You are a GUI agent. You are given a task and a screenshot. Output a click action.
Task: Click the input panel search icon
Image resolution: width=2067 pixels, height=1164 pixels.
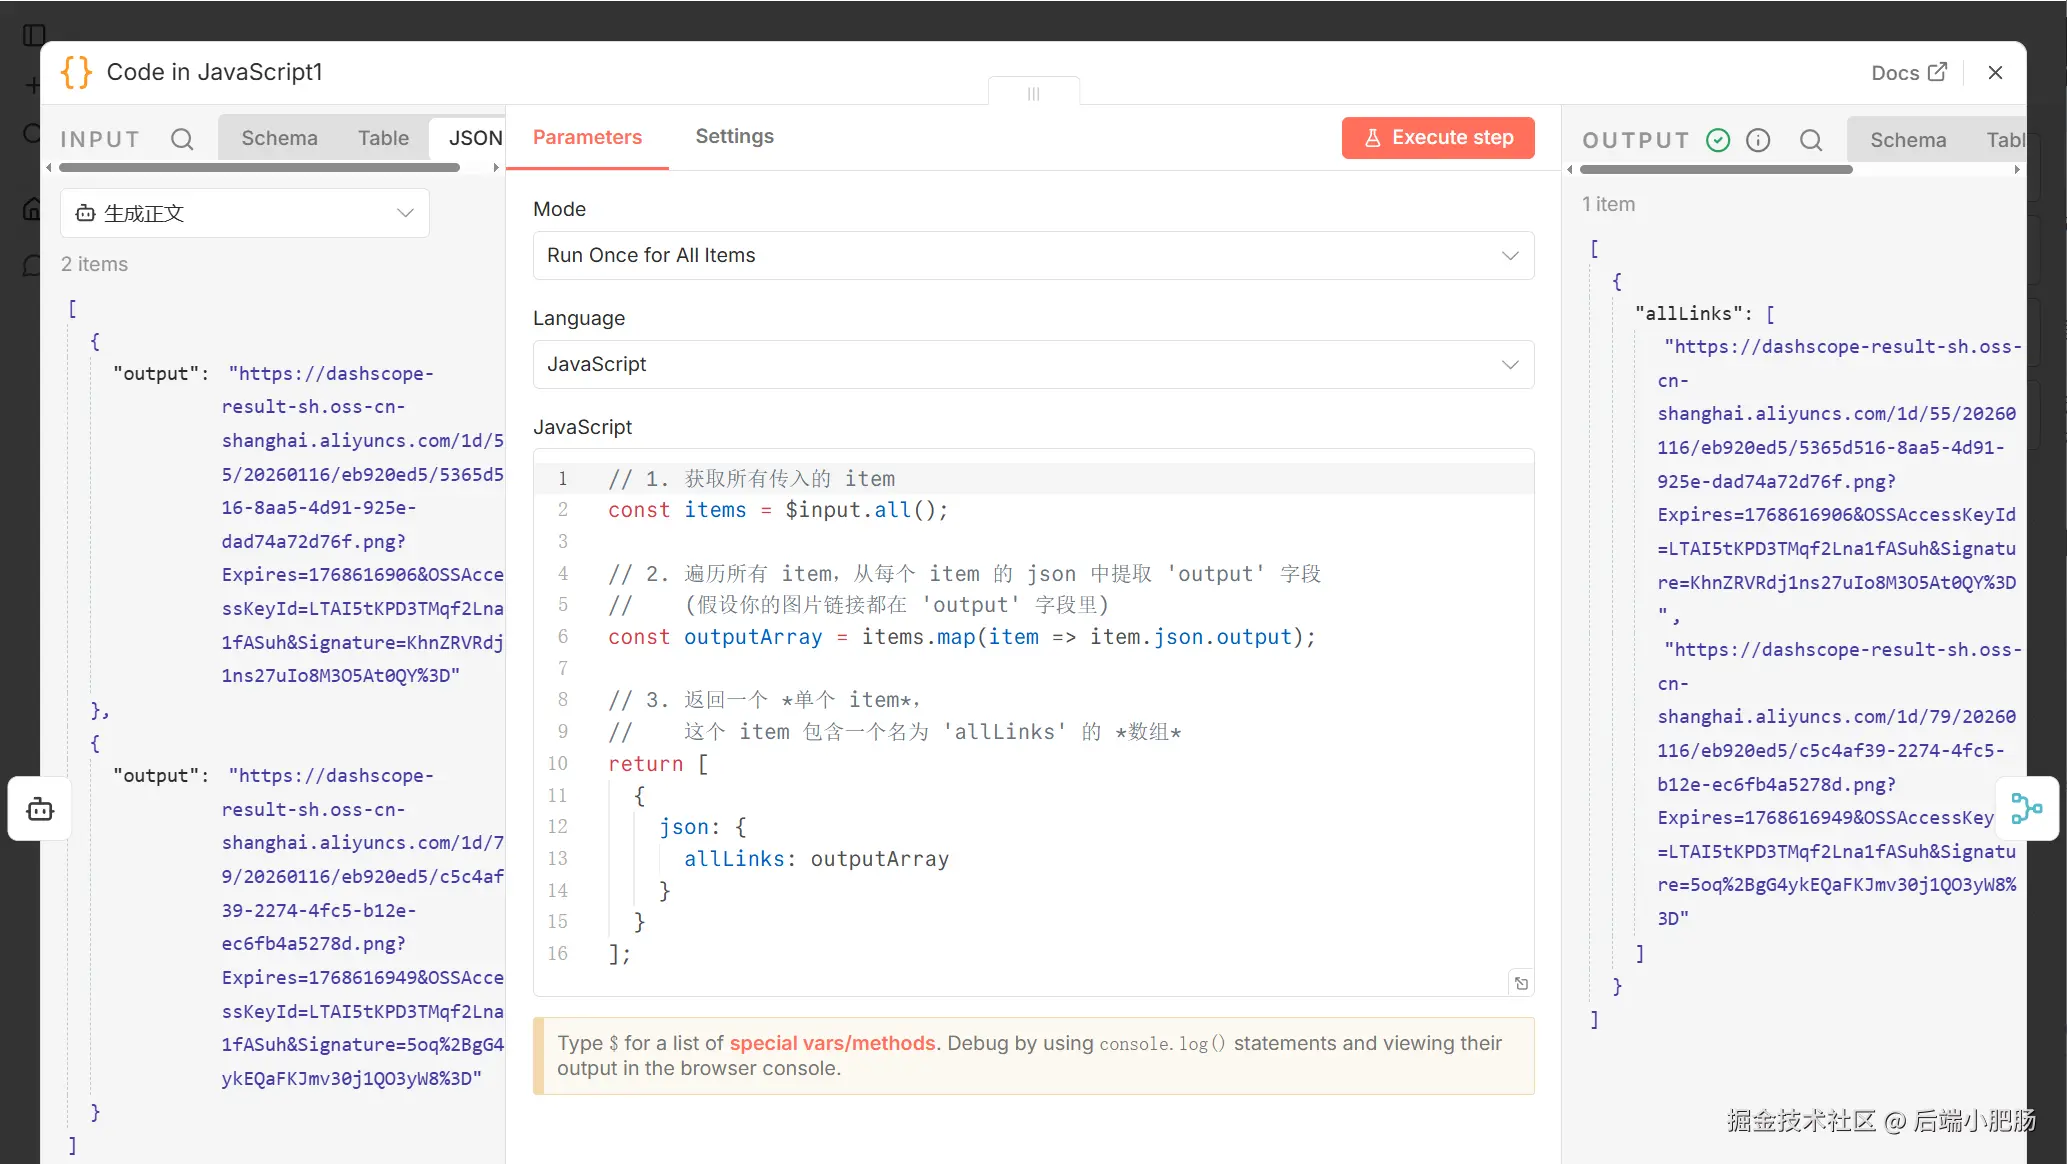182,139
